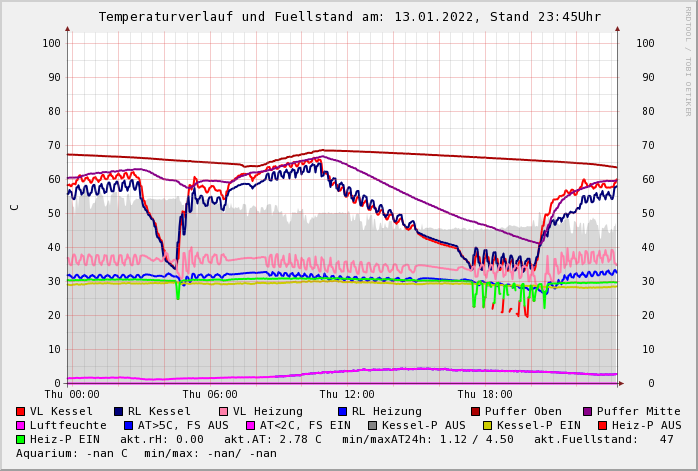Screen dimensions: 698x471
Task: Select the yellow Kessel-P EIN legend swatch
Action: (x=486, y=425)
